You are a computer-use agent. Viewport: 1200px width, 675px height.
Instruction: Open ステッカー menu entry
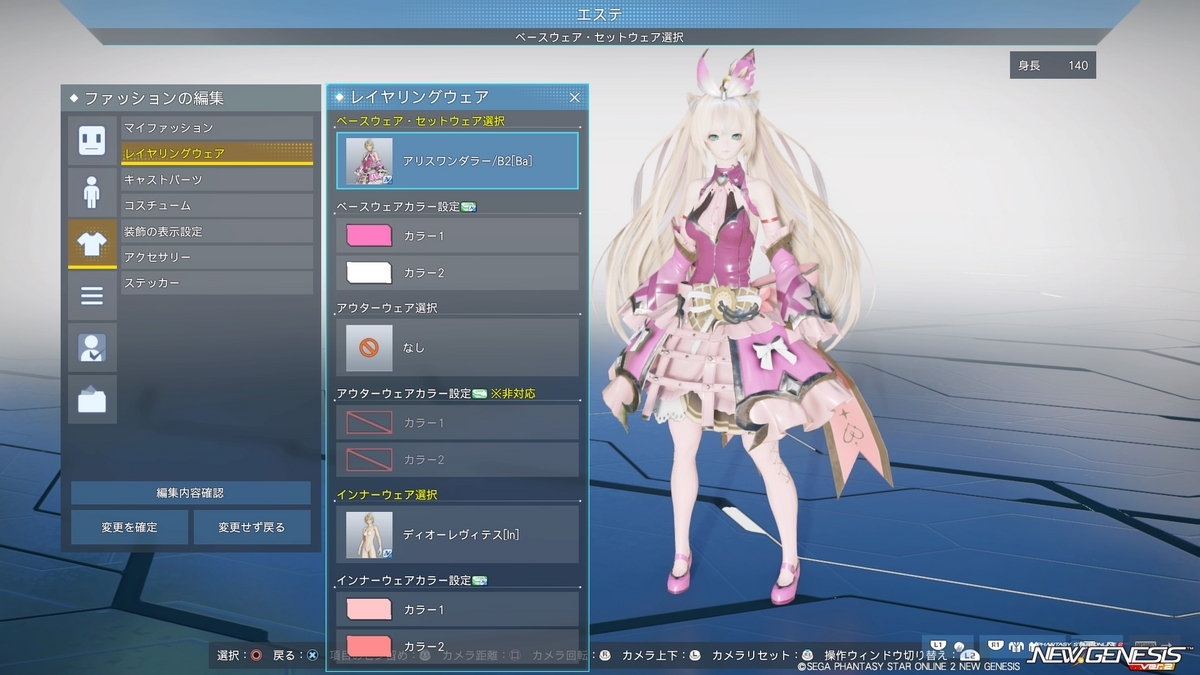pos(217,284)
